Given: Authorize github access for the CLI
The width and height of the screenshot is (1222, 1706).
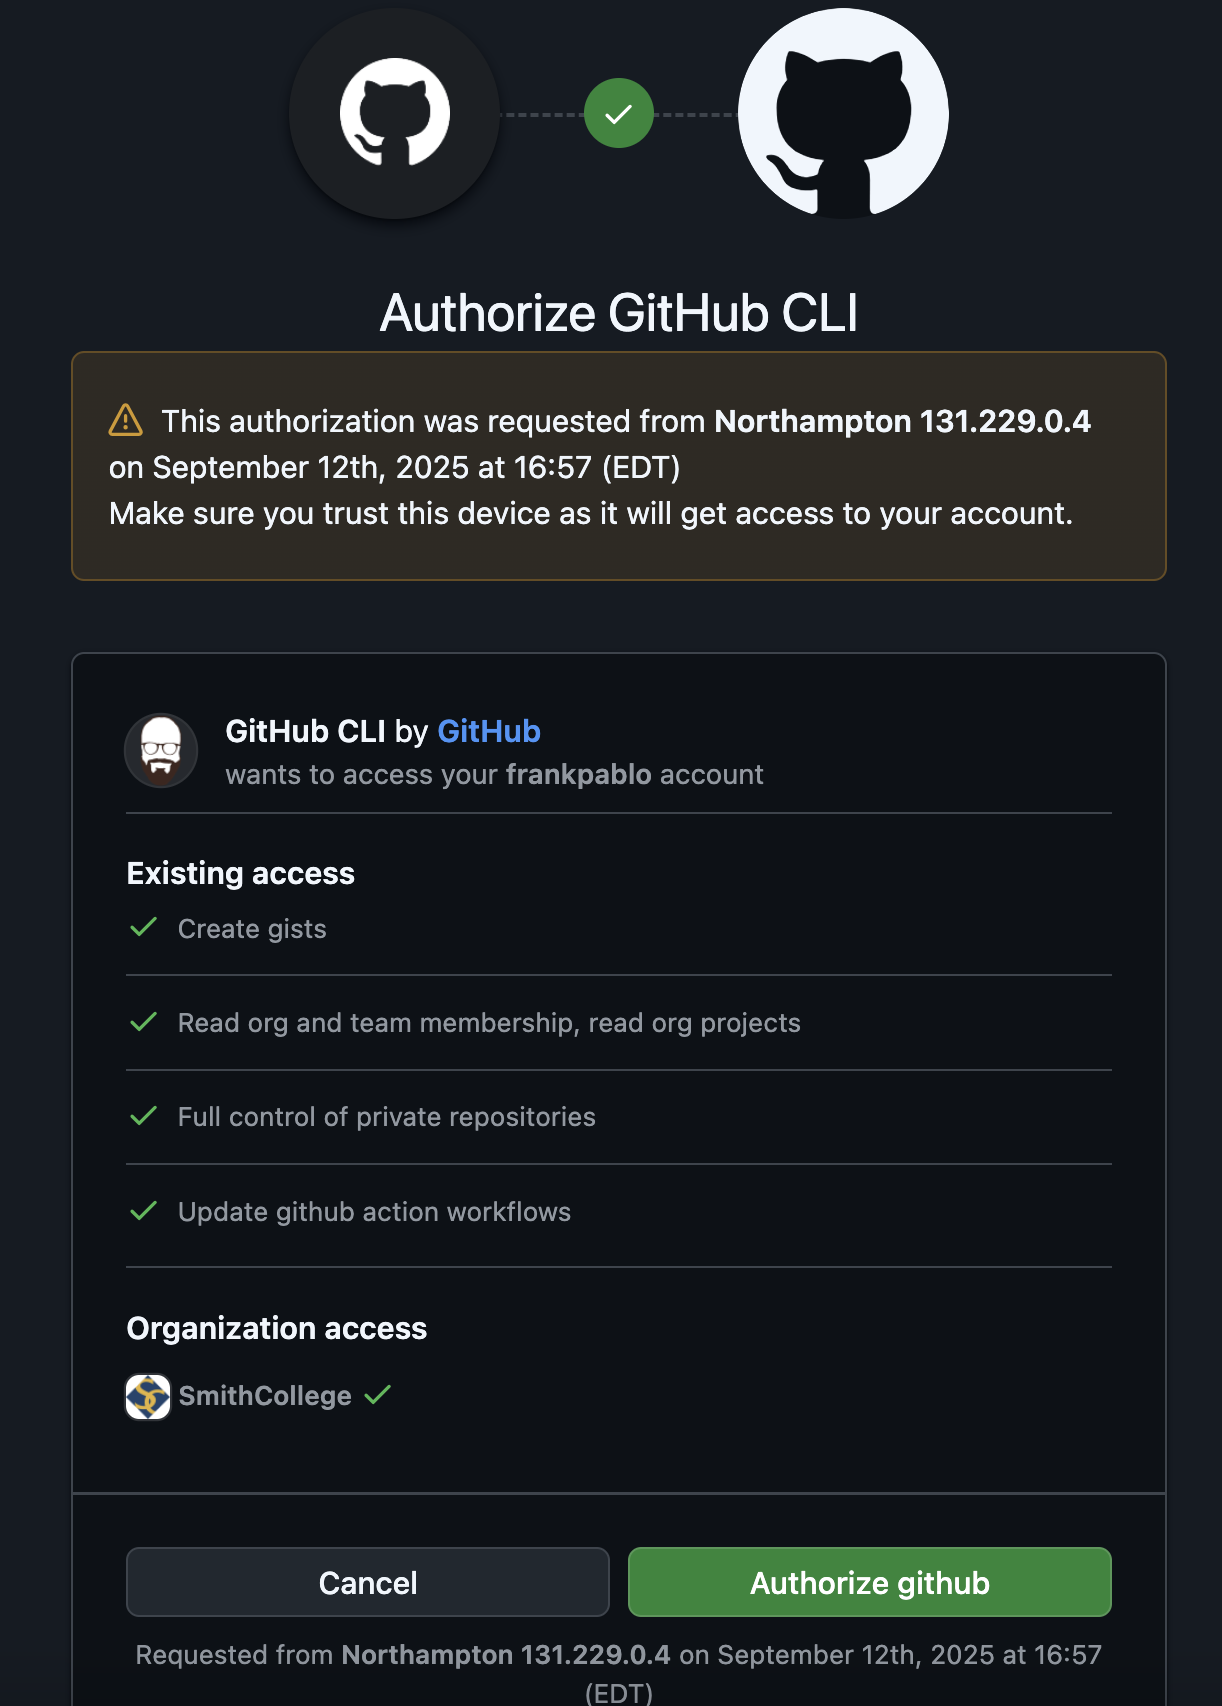Looking at the screenshot, I should click(x=868, y=1582).
